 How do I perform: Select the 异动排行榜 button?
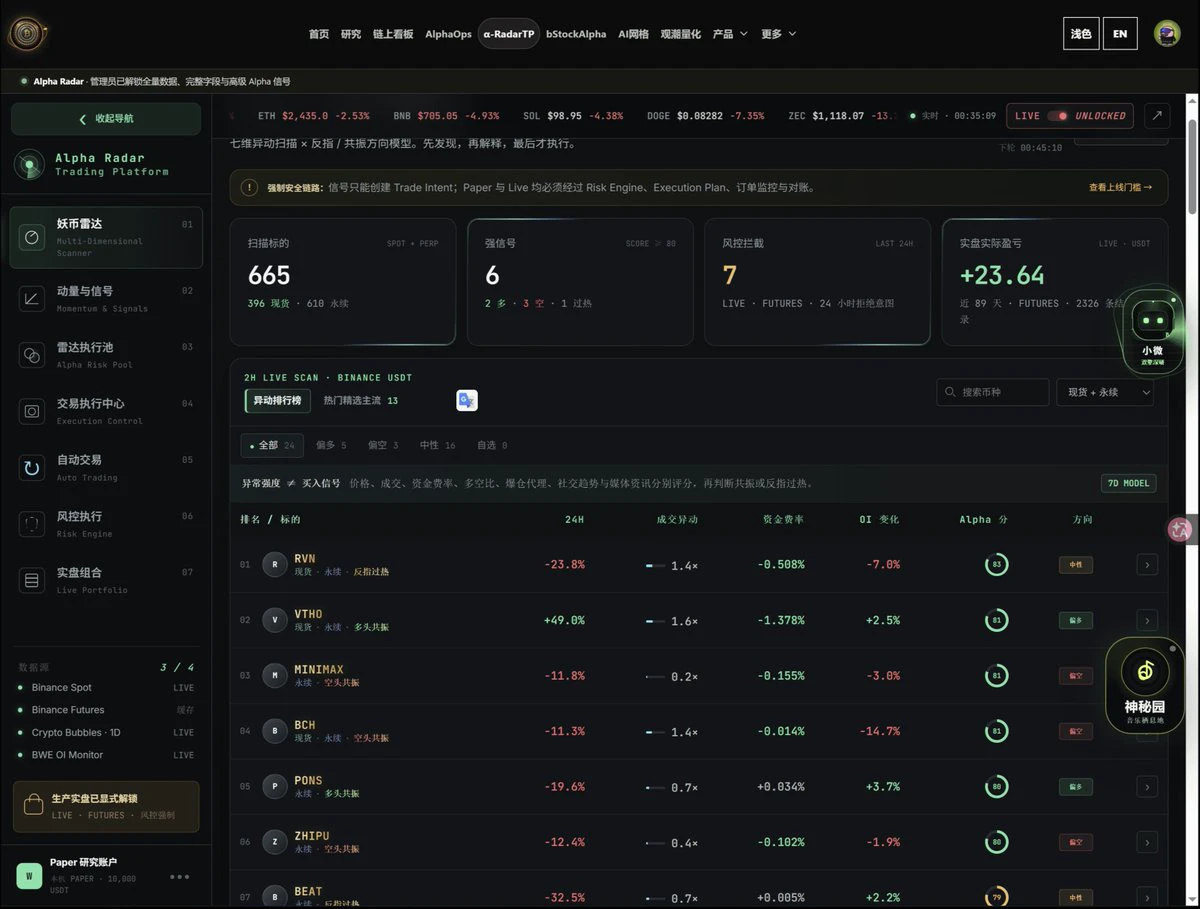click(x=277, y=400)
